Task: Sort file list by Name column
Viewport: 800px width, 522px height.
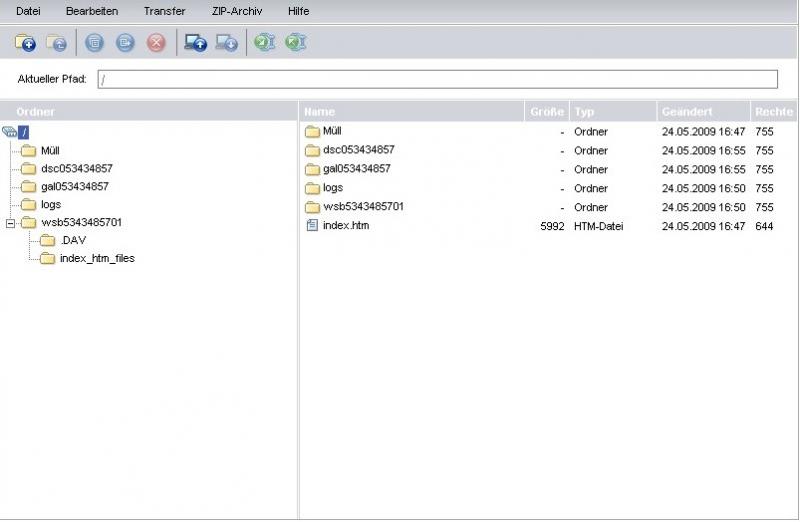Action: [320, 112]
